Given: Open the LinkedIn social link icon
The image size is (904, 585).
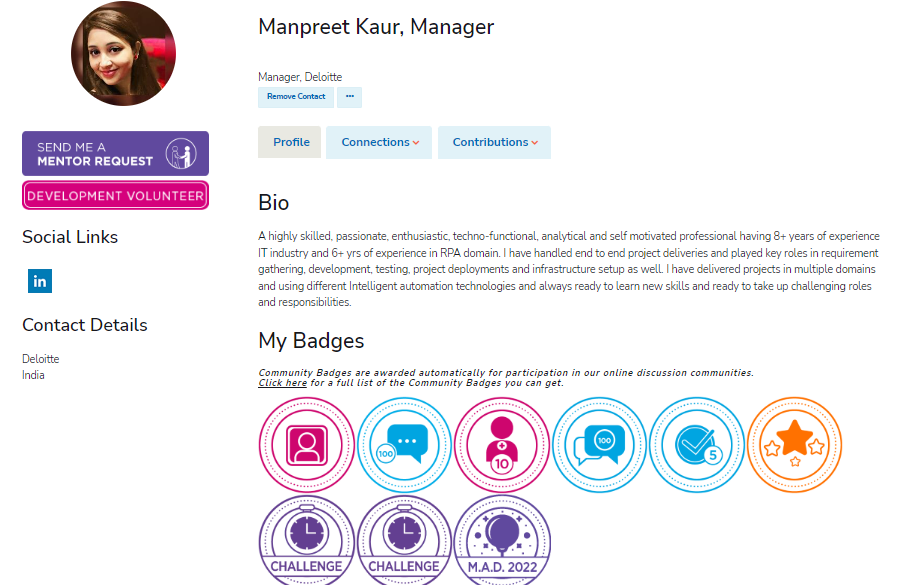Looking at the screenshot, I should click(40, 281).
